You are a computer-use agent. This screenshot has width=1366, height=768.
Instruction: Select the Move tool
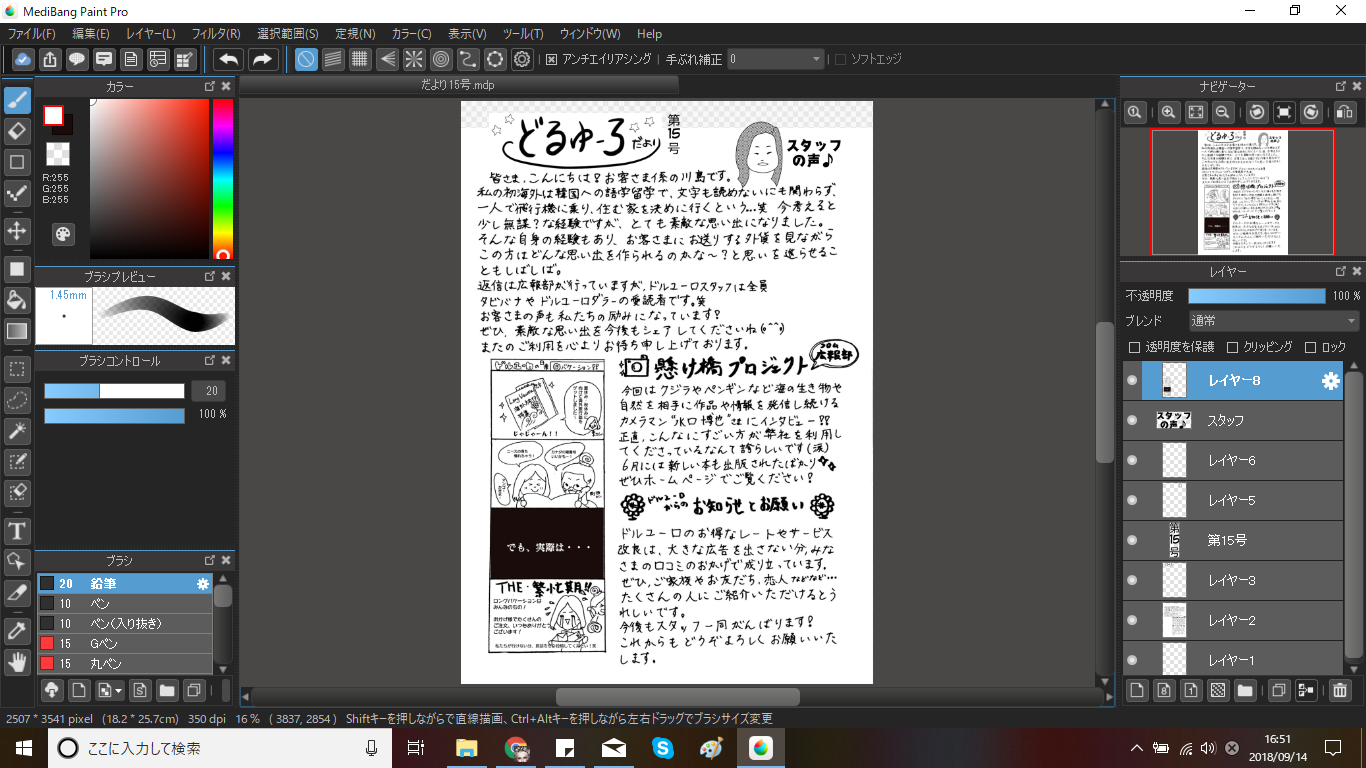coord(17,232)
